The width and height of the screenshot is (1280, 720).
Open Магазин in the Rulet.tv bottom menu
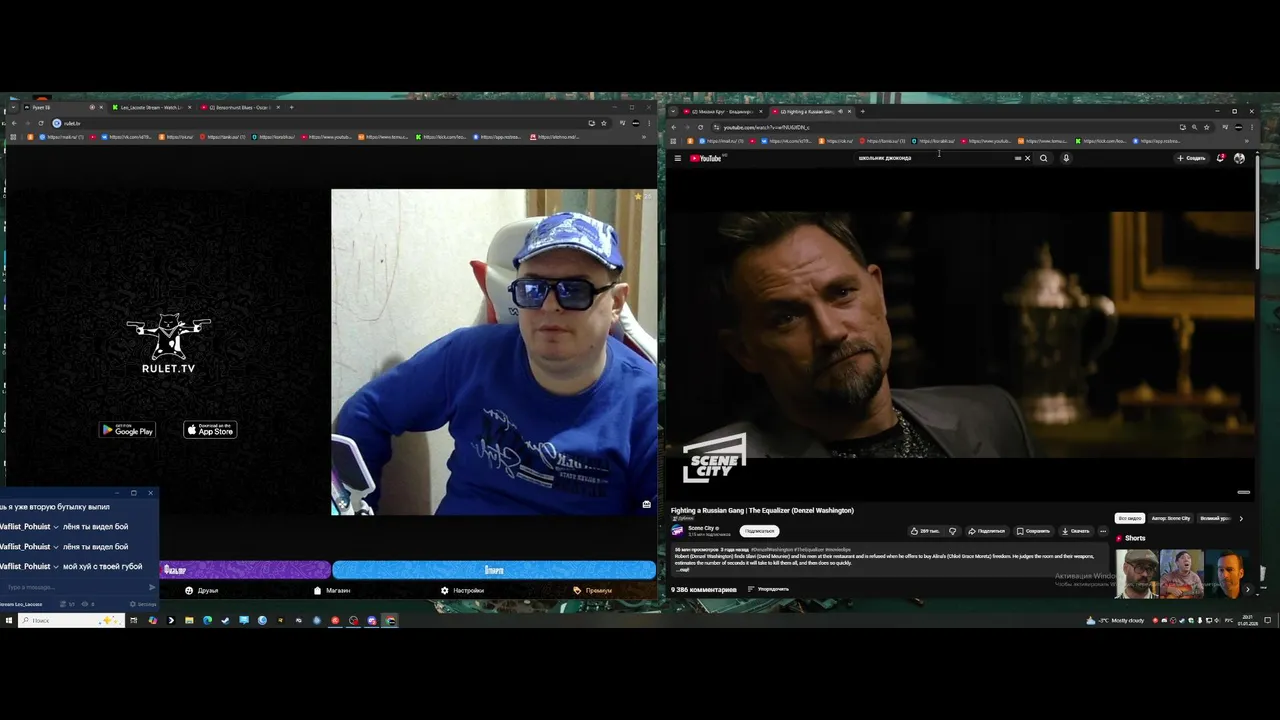point(332,590)
